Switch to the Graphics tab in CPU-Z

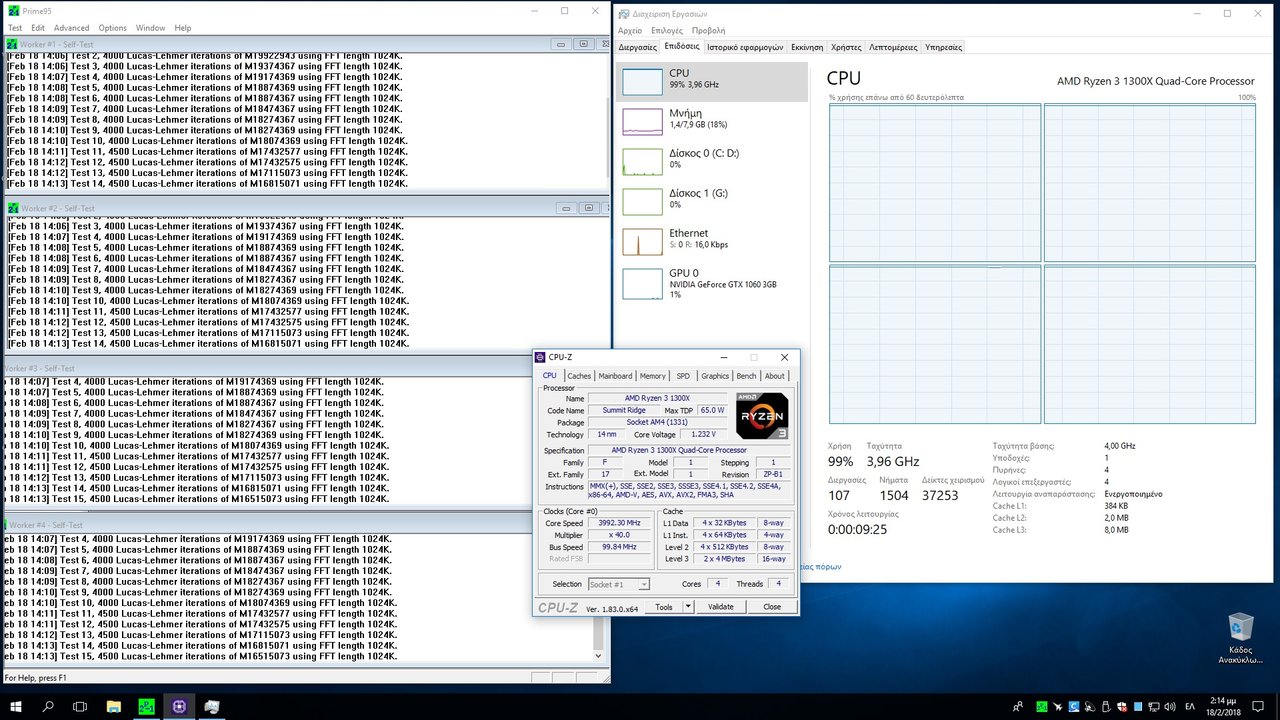coord(715,376)
